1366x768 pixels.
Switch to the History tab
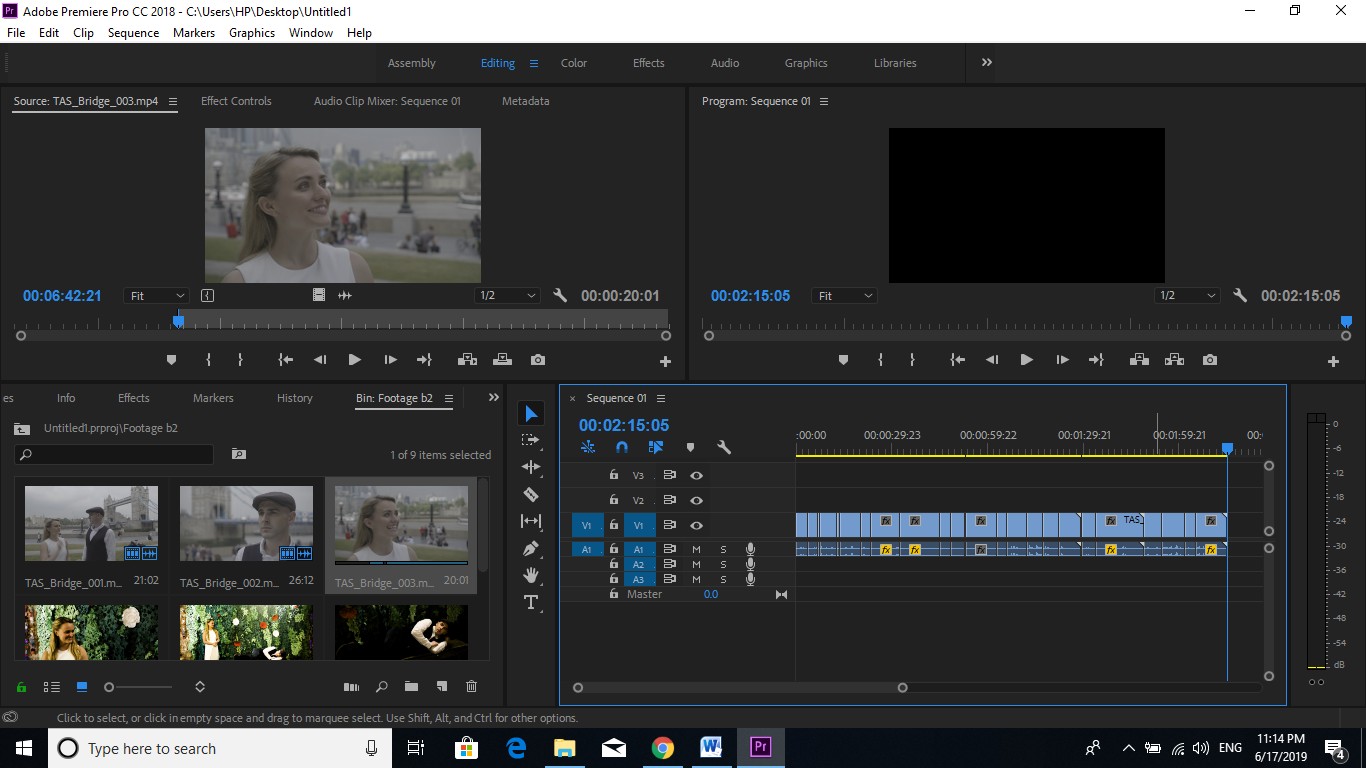tap(295, 398)
